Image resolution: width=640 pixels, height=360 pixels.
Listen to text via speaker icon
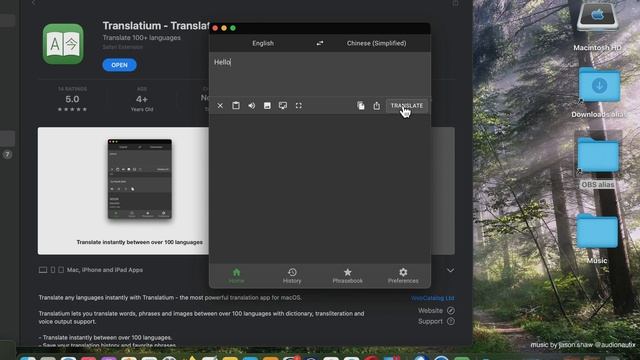(x=251, y=106)
